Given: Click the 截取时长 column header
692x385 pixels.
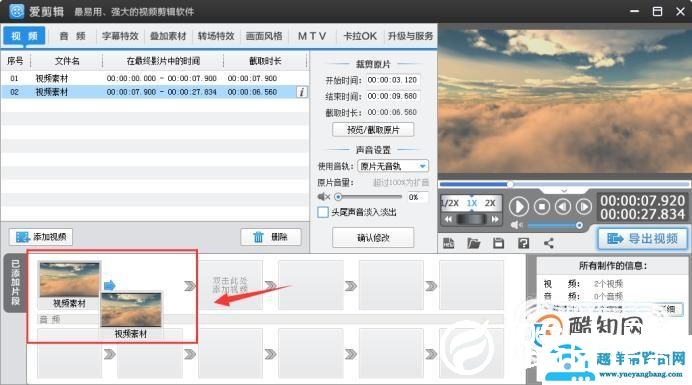Looking at the screenshot, I should point(265,61).
